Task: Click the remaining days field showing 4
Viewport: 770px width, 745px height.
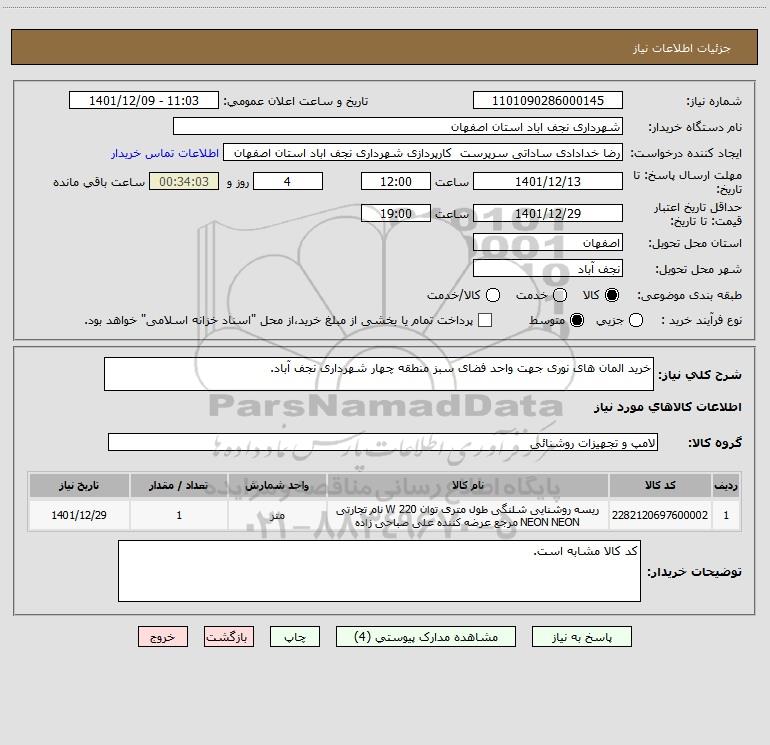Action: [x=288, y=181]
